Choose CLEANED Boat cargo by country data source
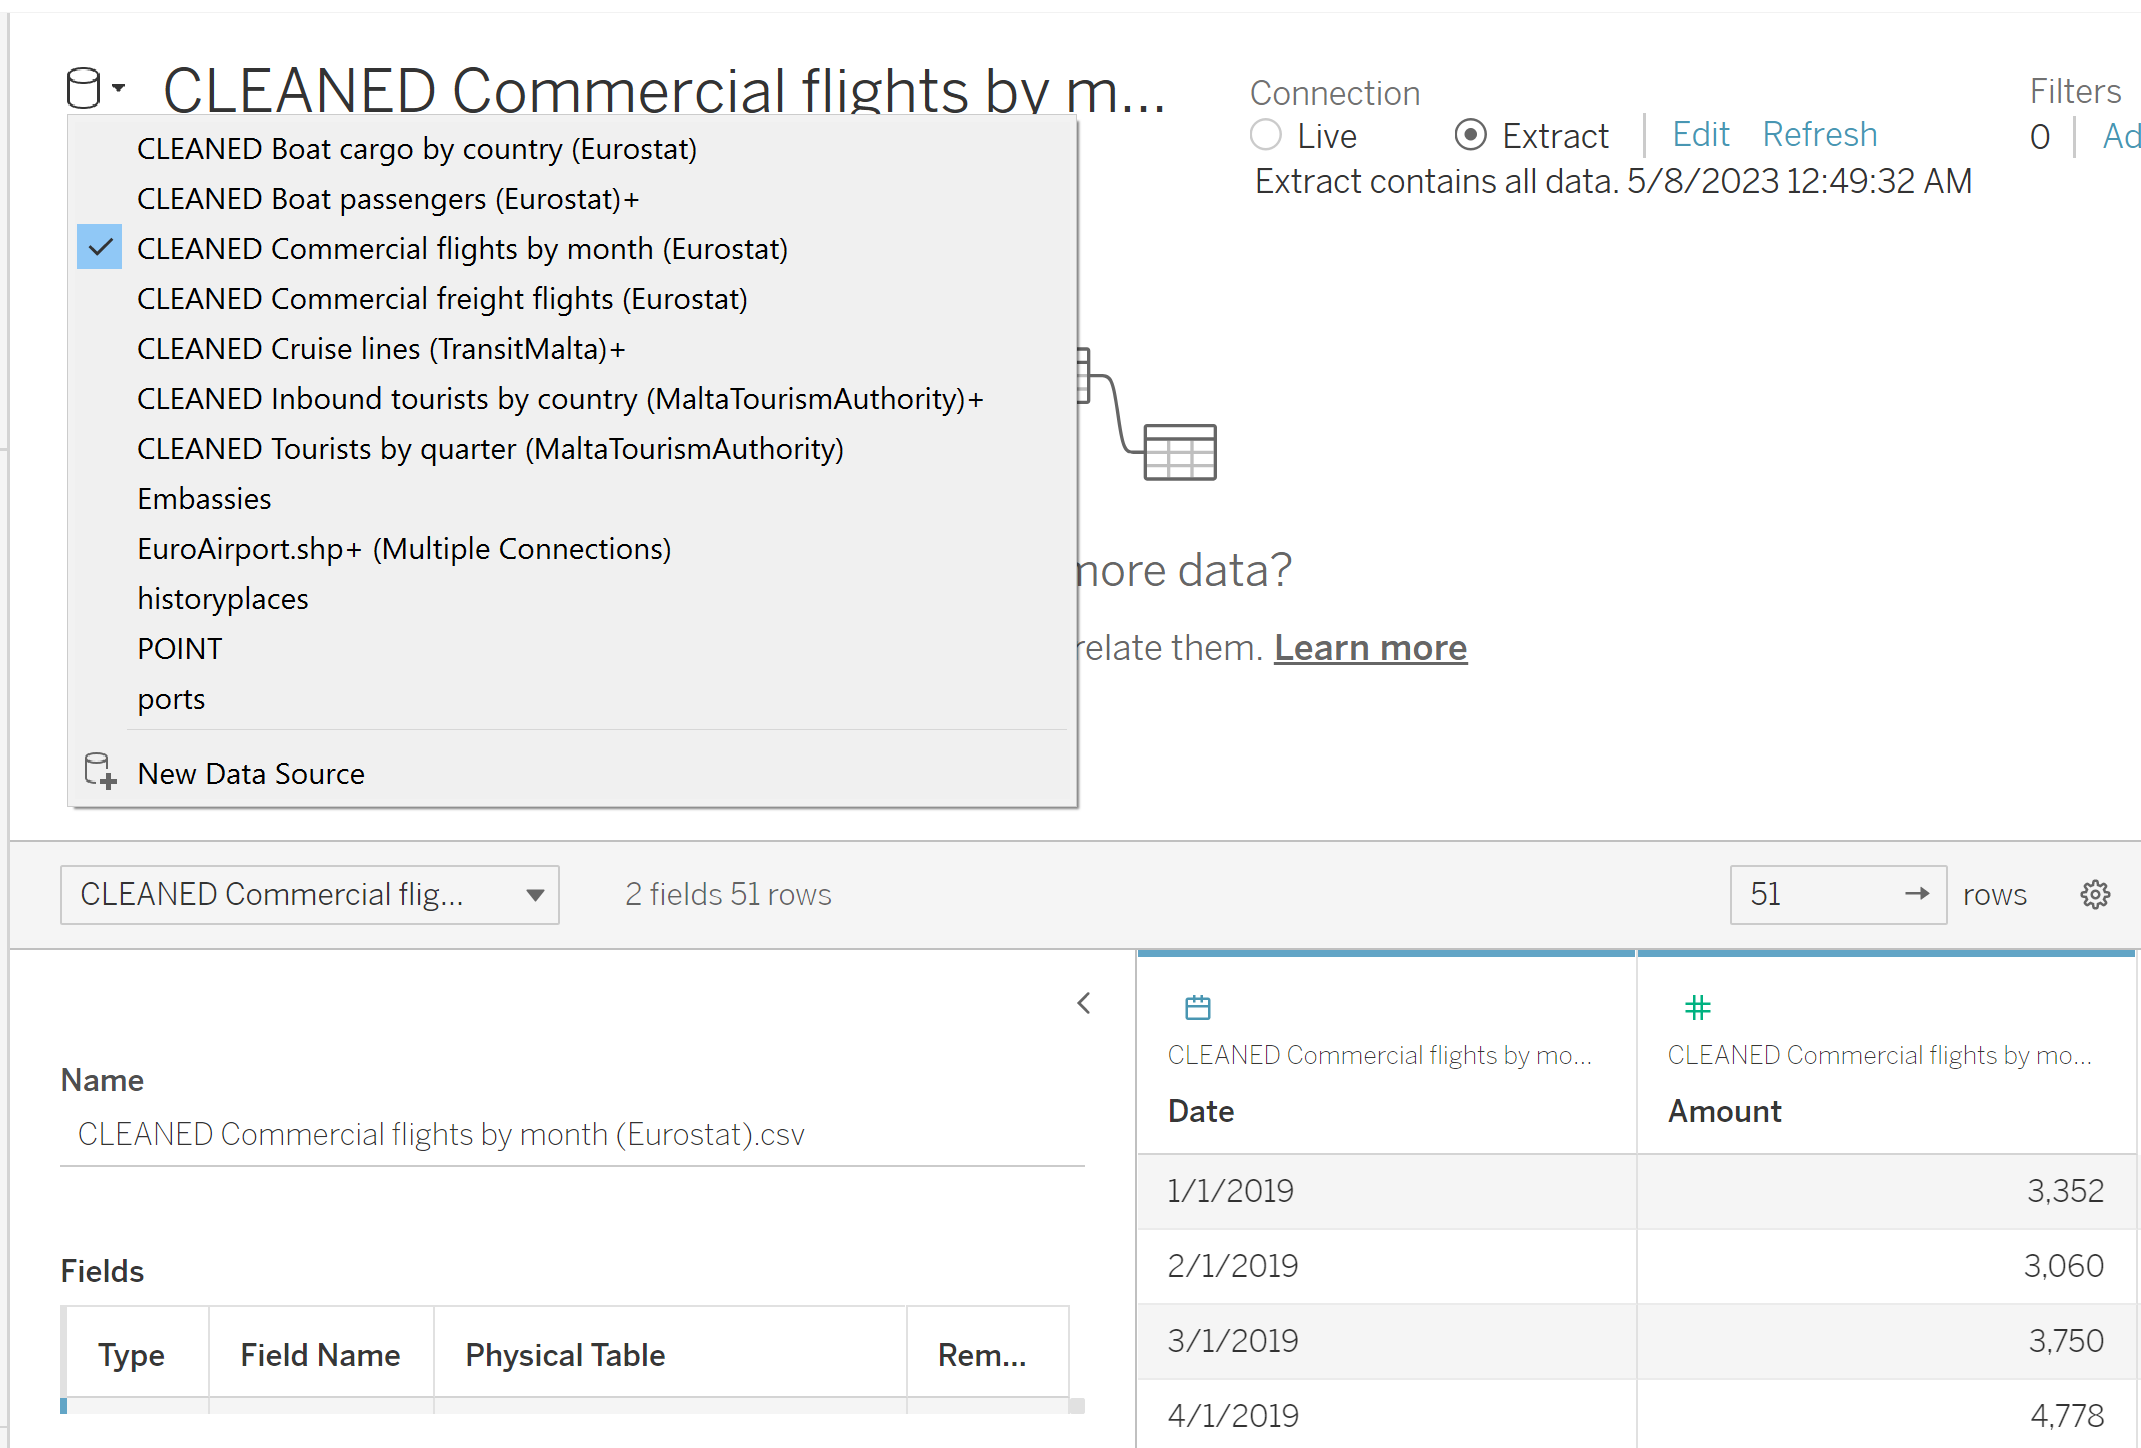Image resolution: width=2141 pixels, height=1448 pixels. (416, 148)
